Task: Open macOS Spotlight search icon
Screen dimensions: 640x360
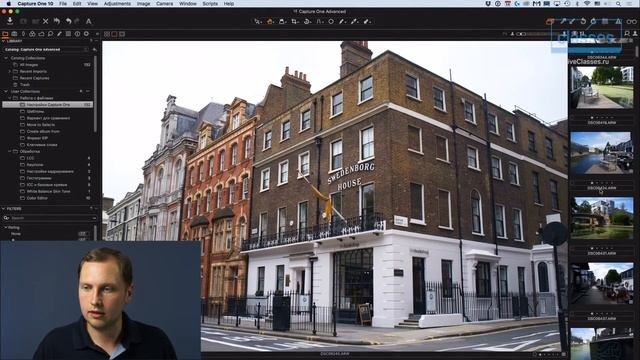Action: pos(619,4)
